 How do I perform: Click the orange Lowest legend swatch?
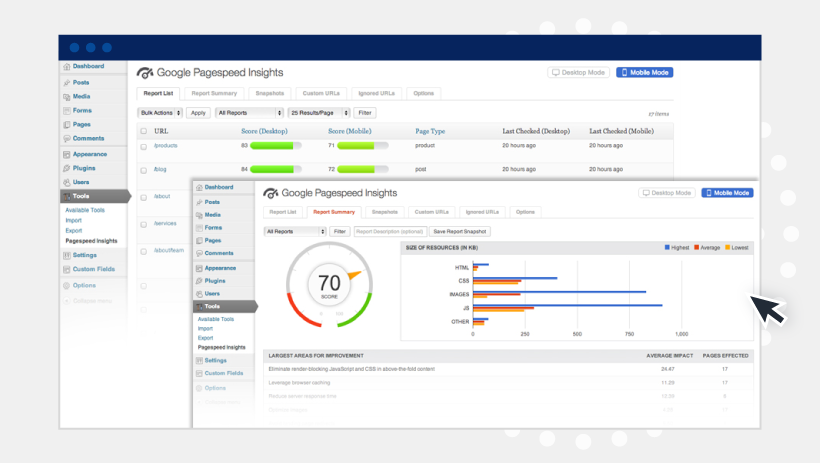727,247
